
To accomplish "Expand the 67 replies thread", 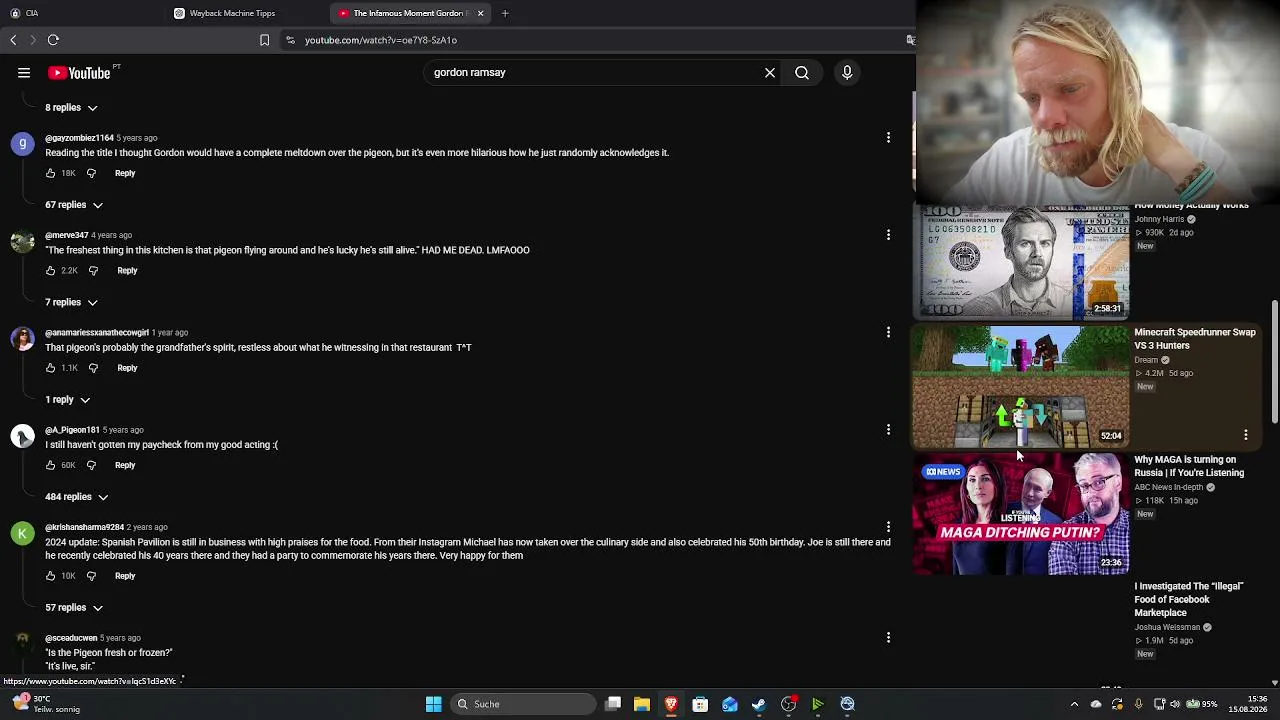I will pos(74,205).
